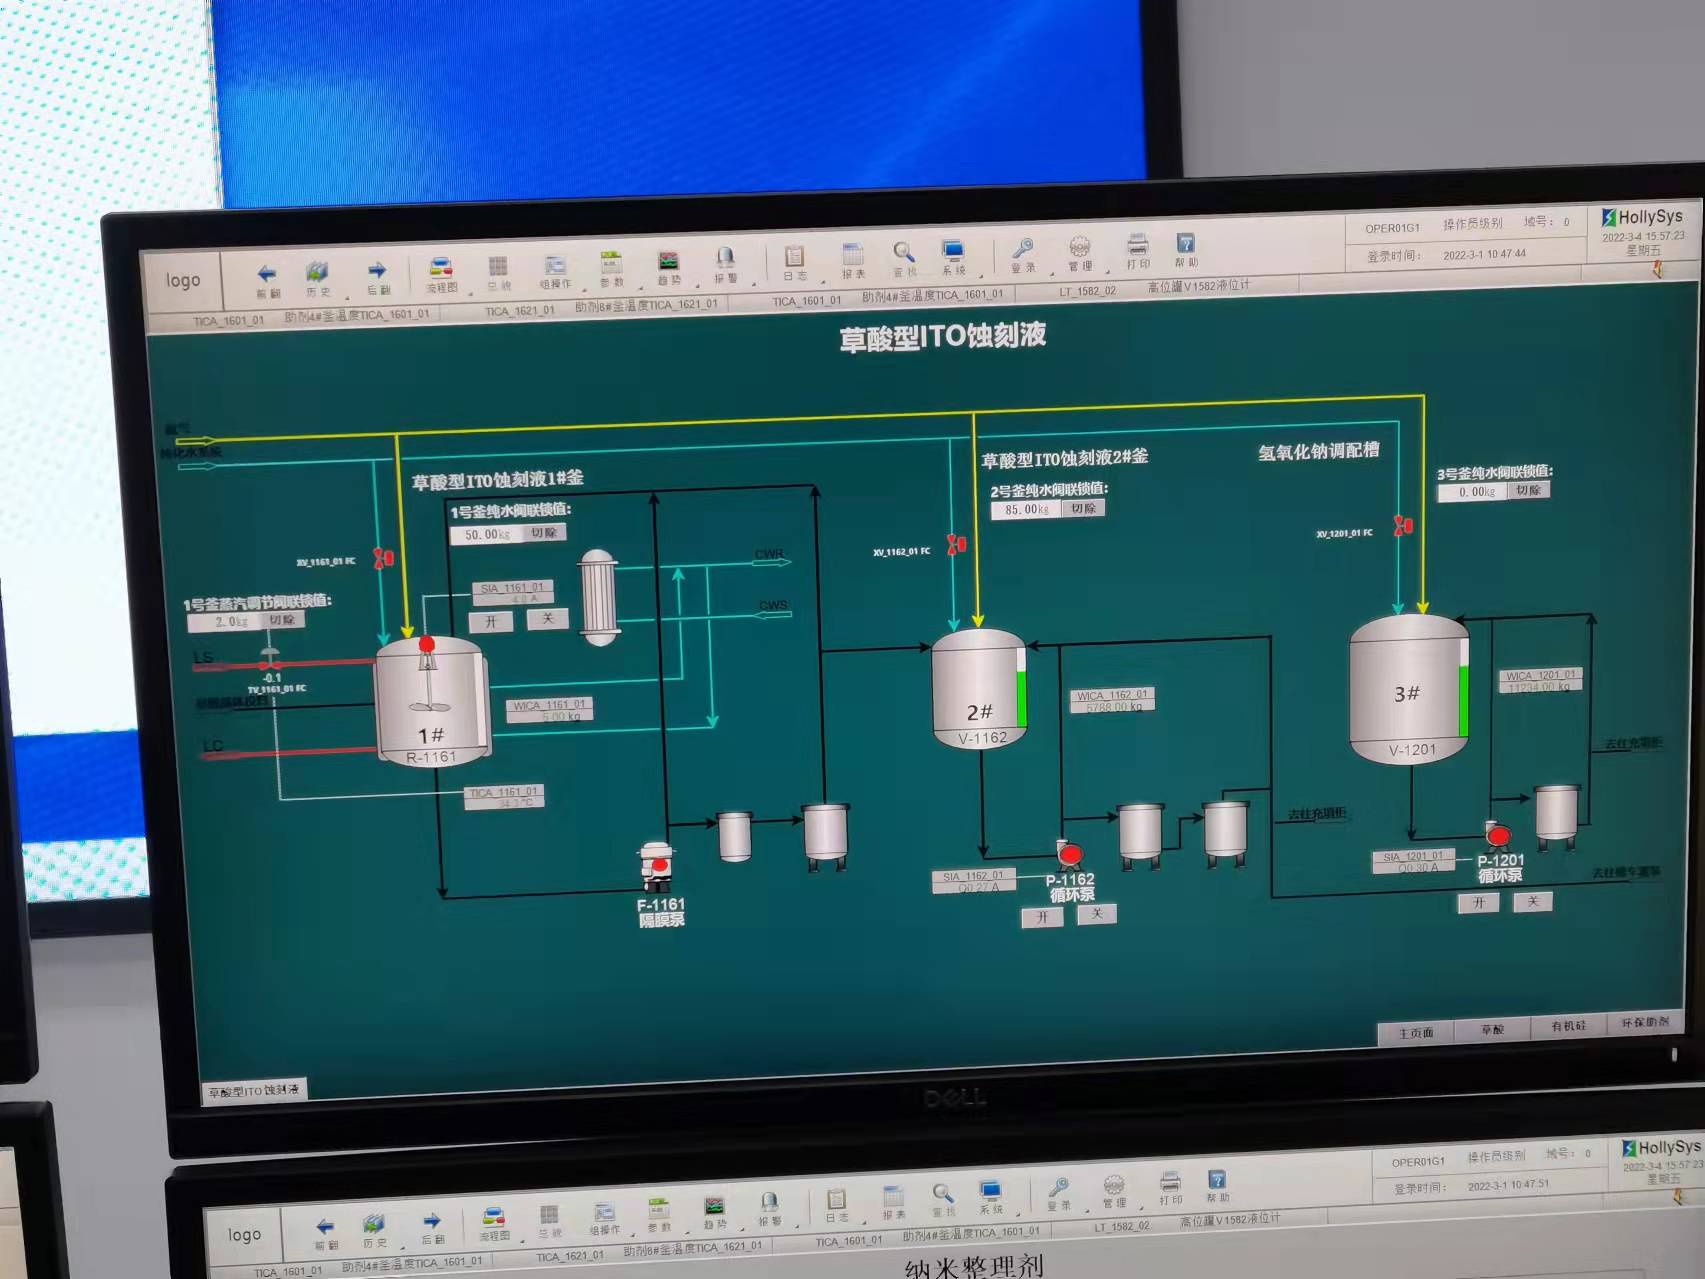Click 关 button under SIA_1161_01 agitator
1705x1279 pixels.
547,619
